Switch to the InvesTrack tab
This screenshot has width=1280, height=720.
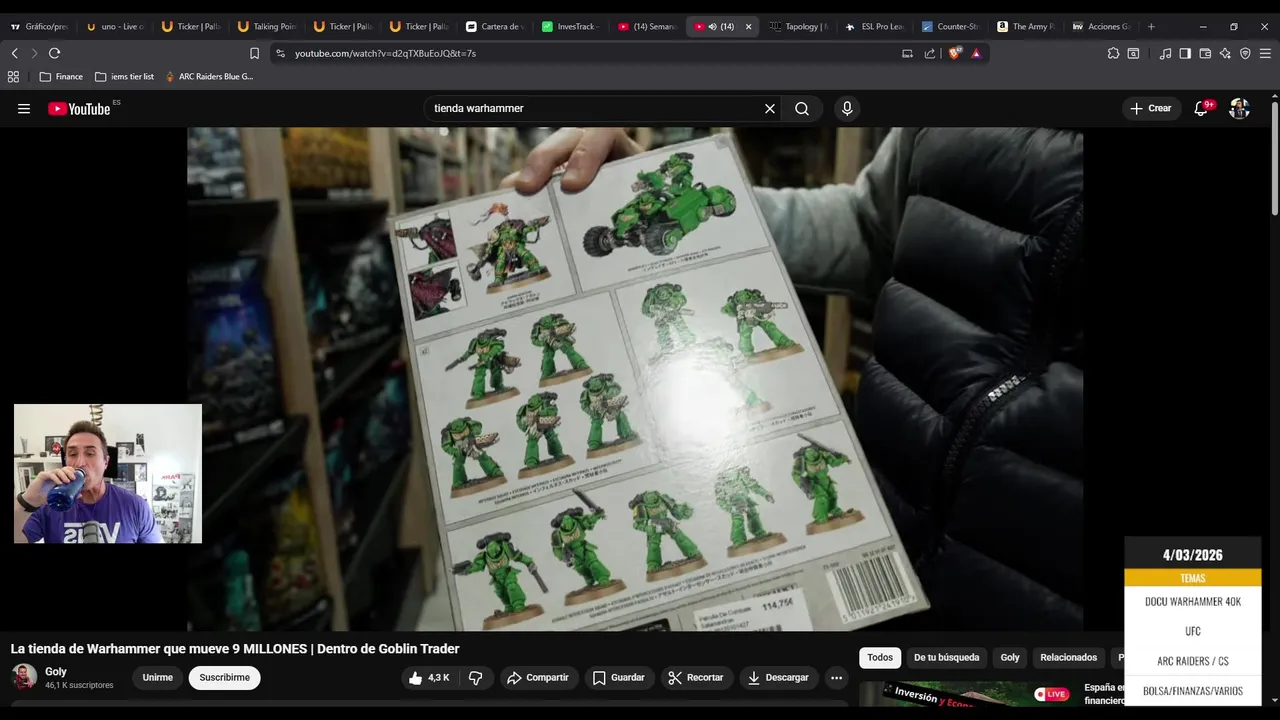coord(571,27)
